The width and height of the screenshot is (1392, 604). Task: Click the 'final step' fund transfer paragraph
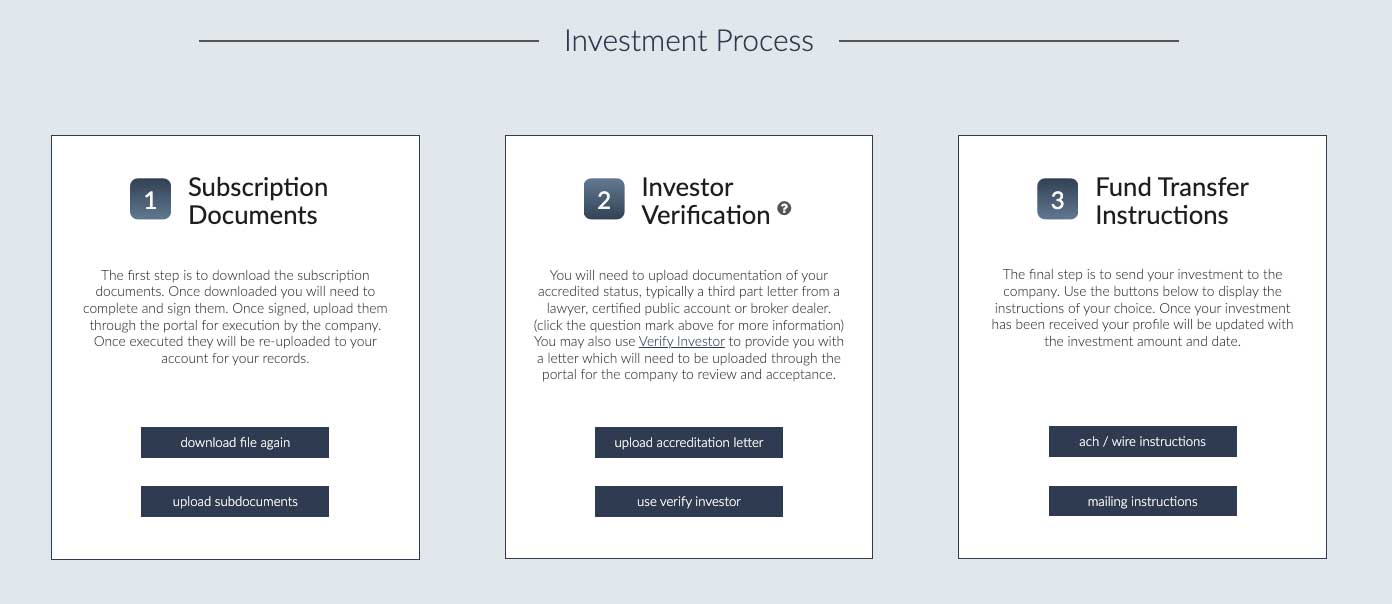1143,308
